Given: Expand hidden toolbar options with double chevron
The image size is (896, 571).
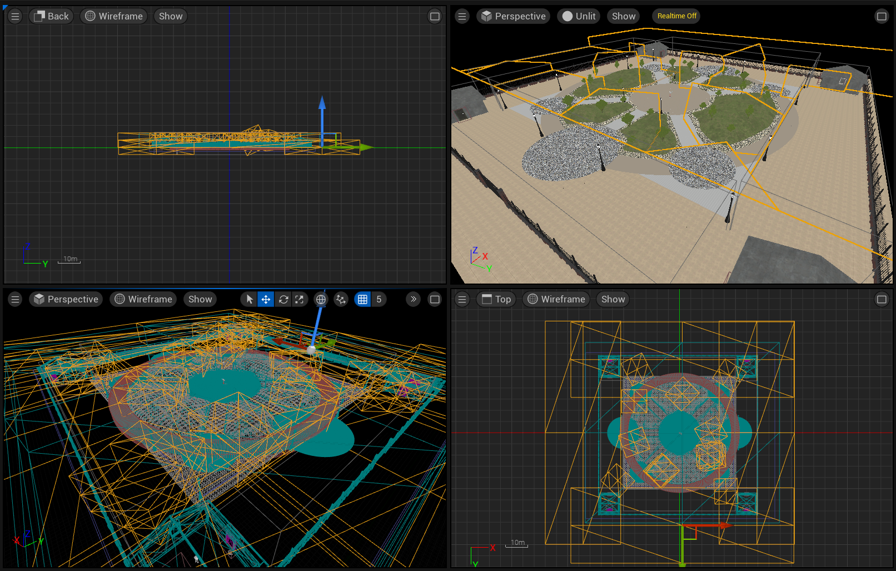Looking at the screenshot, I should [413, 299].
